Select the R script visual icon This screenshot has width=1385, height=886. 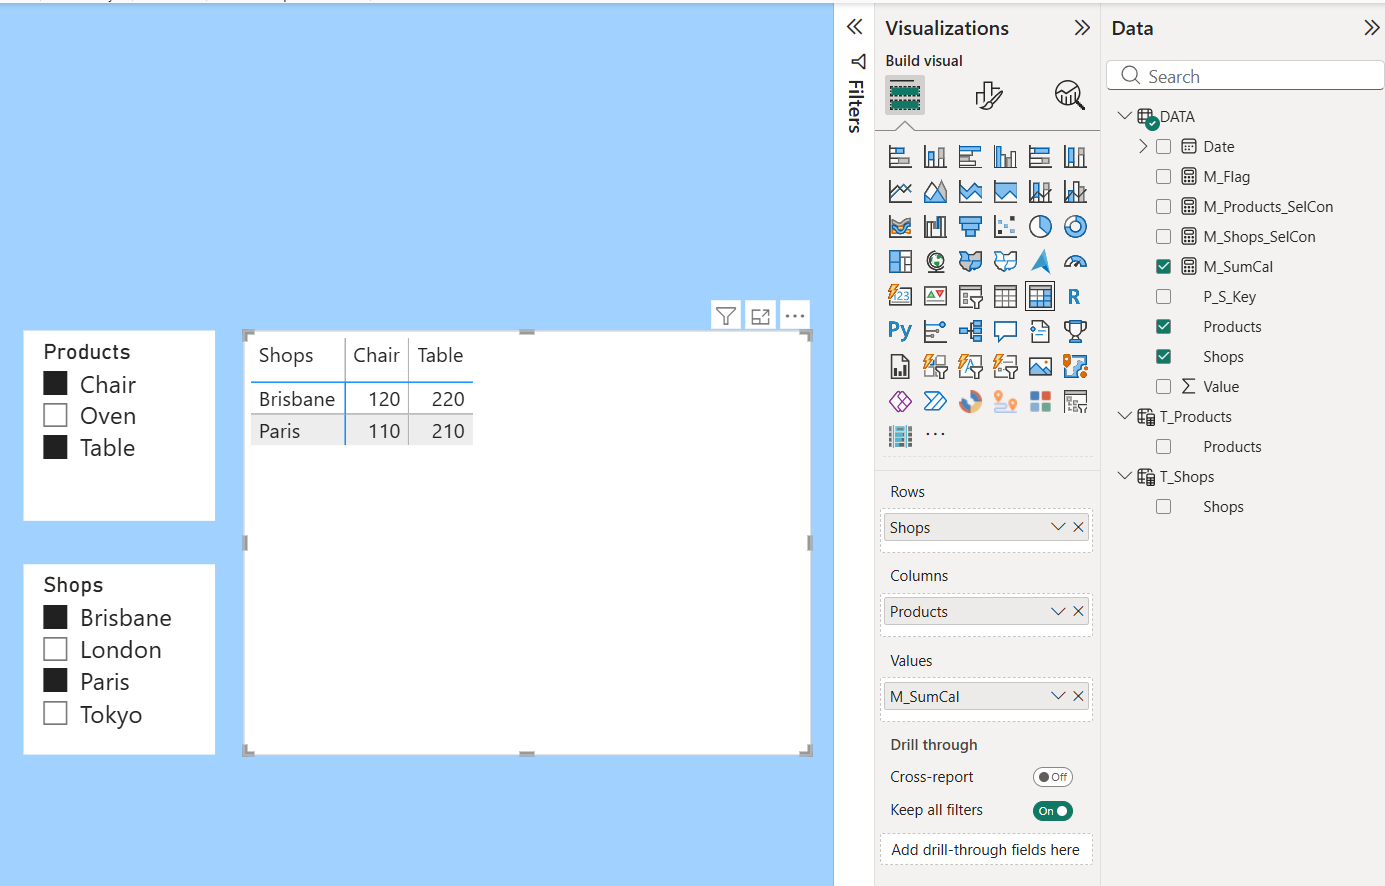[1075, 296]
